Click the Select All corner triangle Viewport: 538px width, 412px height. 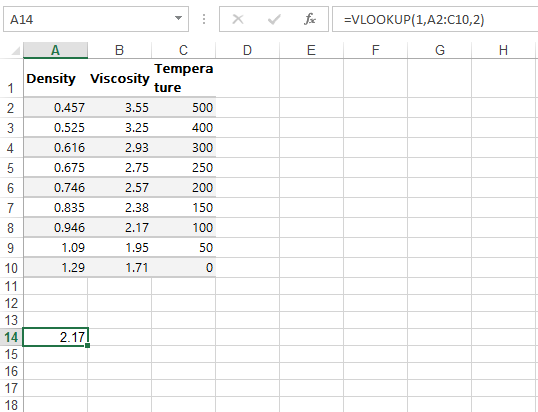pos(15,51)
